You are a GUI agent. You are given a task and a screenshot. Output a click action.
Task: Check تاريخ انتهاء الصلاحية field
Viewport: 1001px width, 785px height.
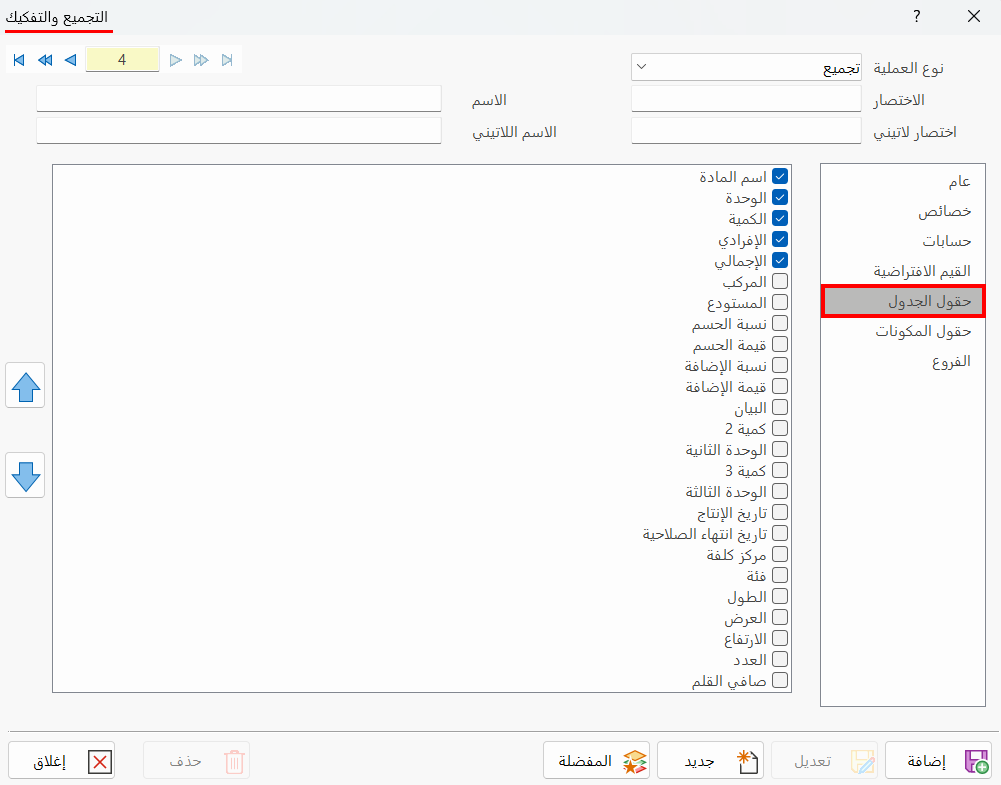point(779,533)
